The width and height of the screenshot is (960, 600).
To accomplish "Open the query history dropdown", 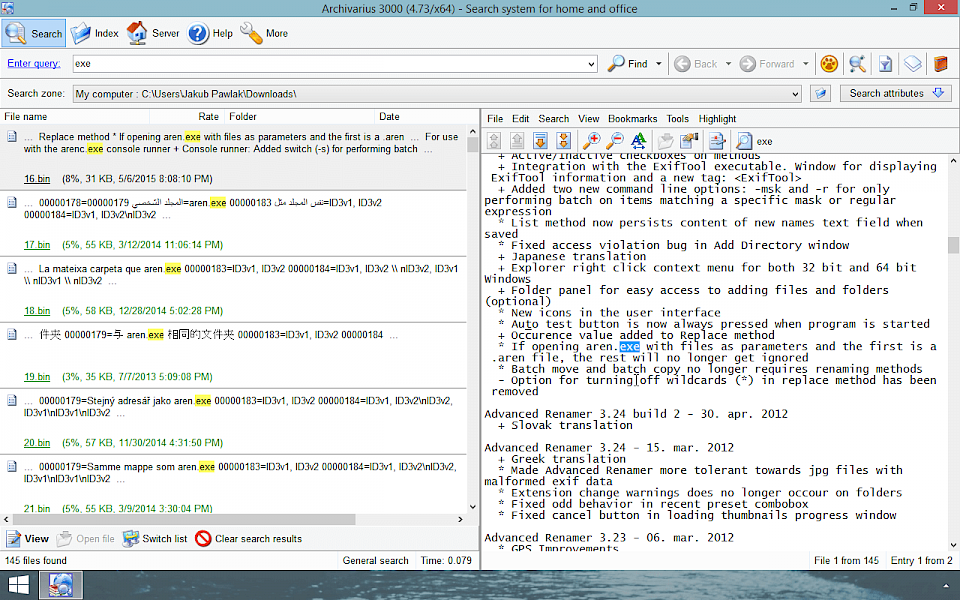I will point(591,64).
